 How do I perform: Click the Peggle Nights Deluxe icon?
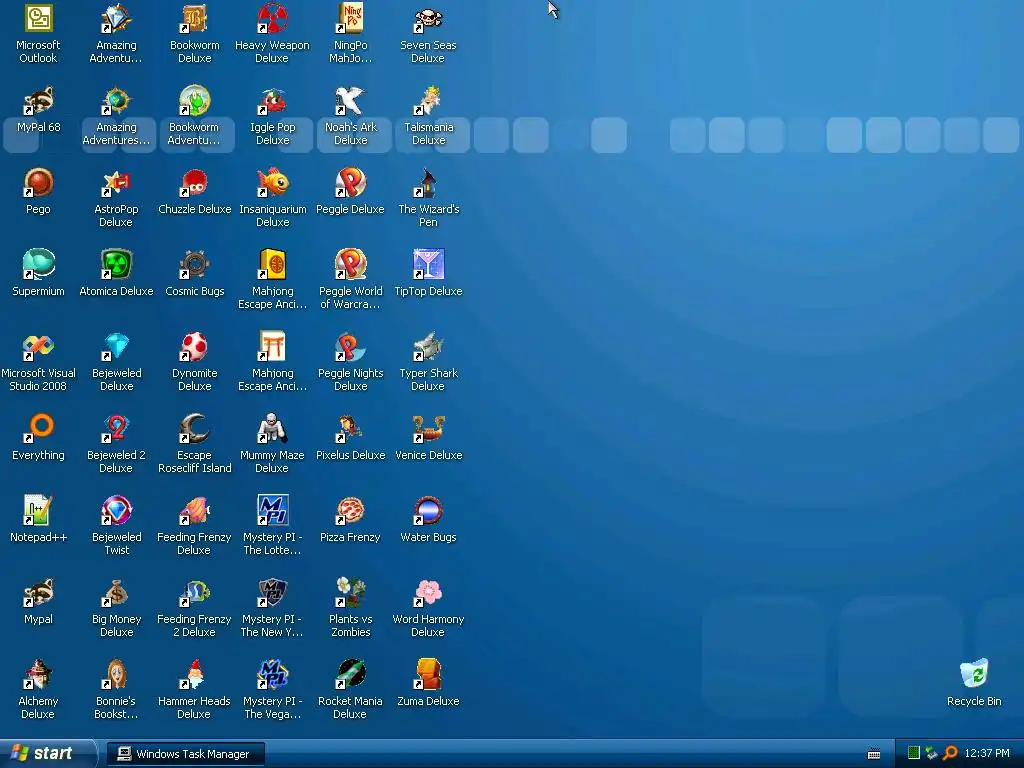click(x=351, y=347)
